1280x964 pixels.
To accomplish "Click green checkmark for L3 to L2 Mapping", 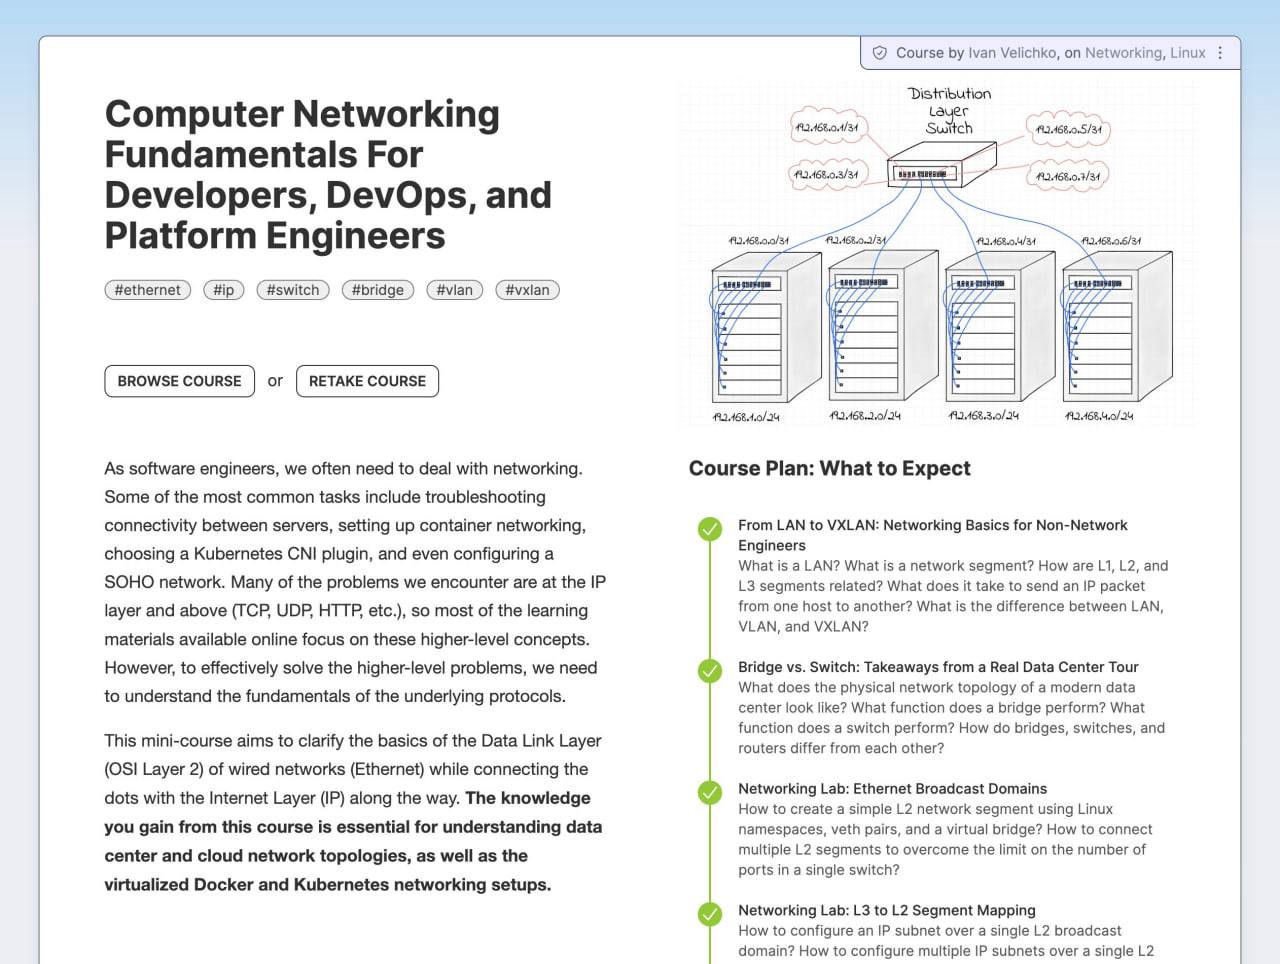I will 710,914.
